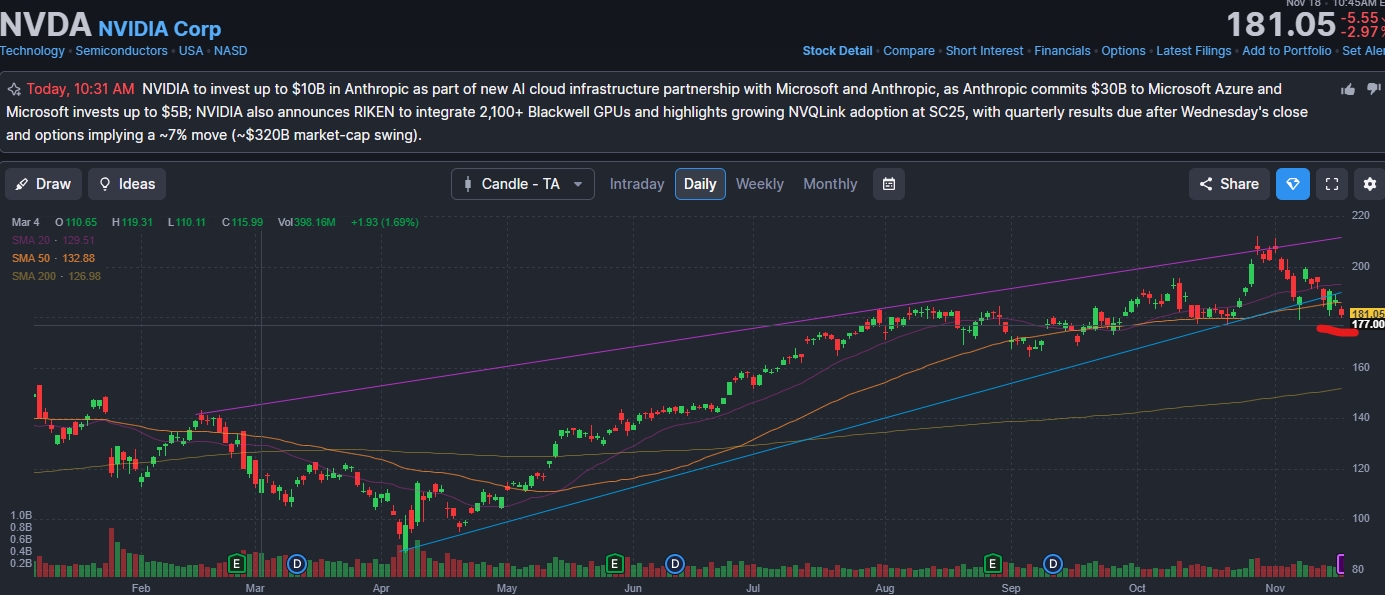This screenshot has width=1385, height=595.
Task: Enter fullscreen chart mode
Action: (x=1331, y=184)
